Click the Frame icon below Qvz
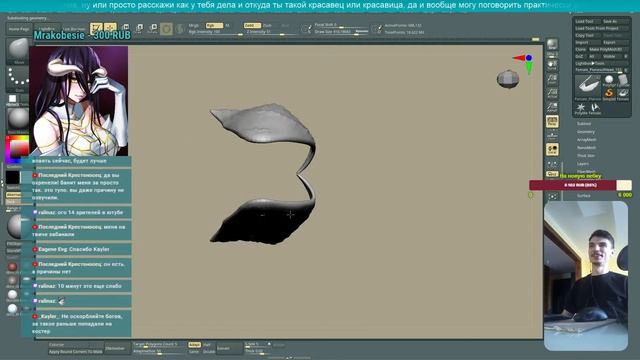This screenshot has width=640, height=360. 552,196
